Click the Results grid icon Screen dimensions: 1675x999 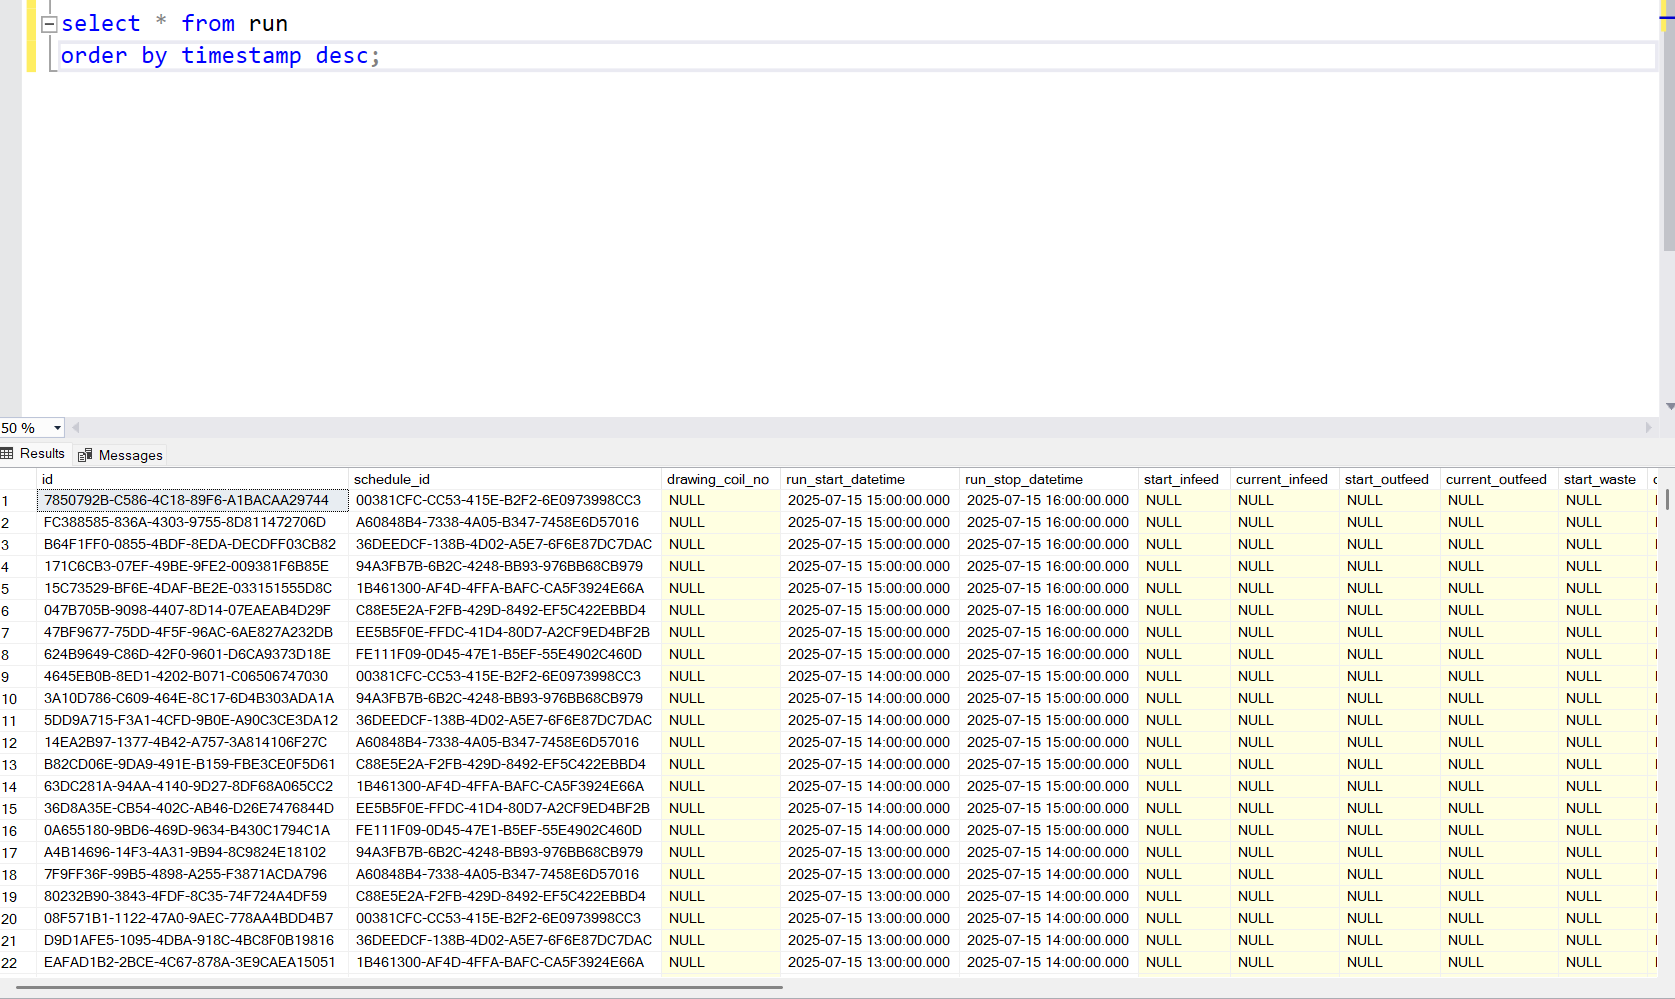point(7,454)
